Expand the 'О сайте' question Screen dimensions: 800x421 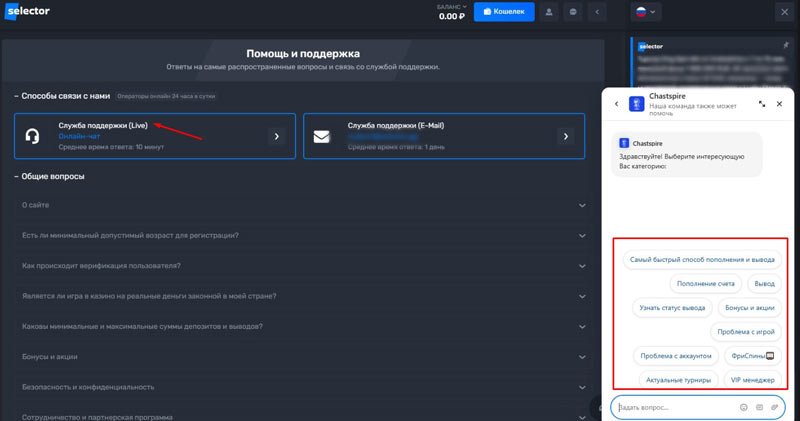click(x=582, y=205)
